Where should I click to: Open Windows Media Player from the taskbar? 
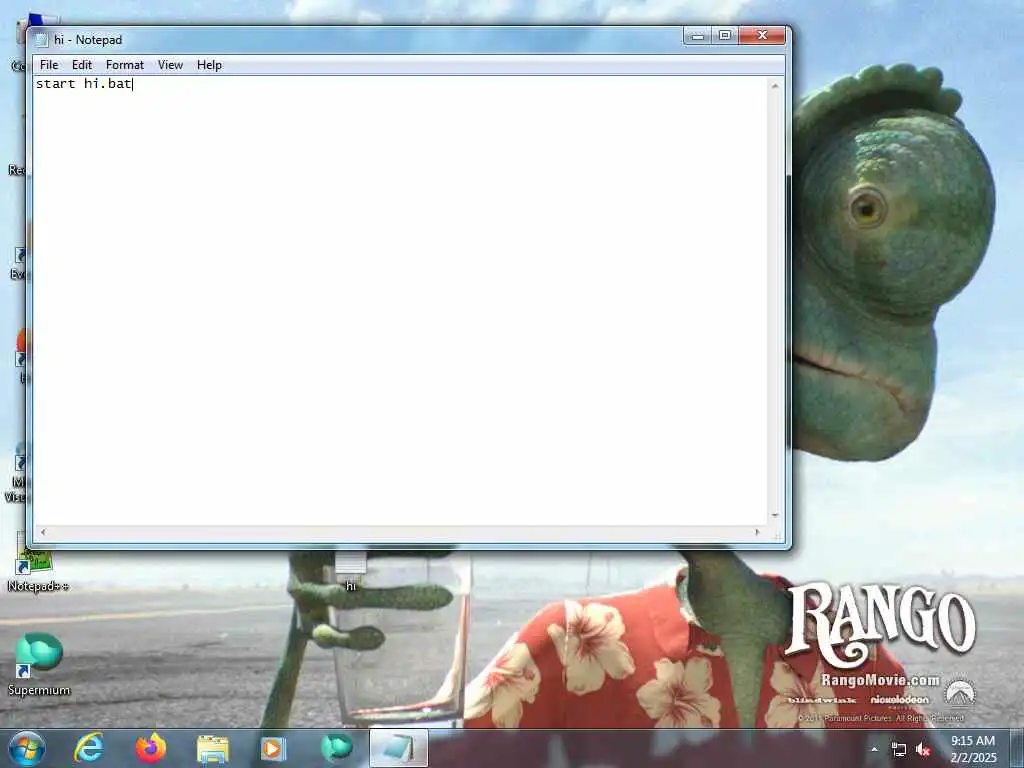pyautogui.click(x=273, y=748)
